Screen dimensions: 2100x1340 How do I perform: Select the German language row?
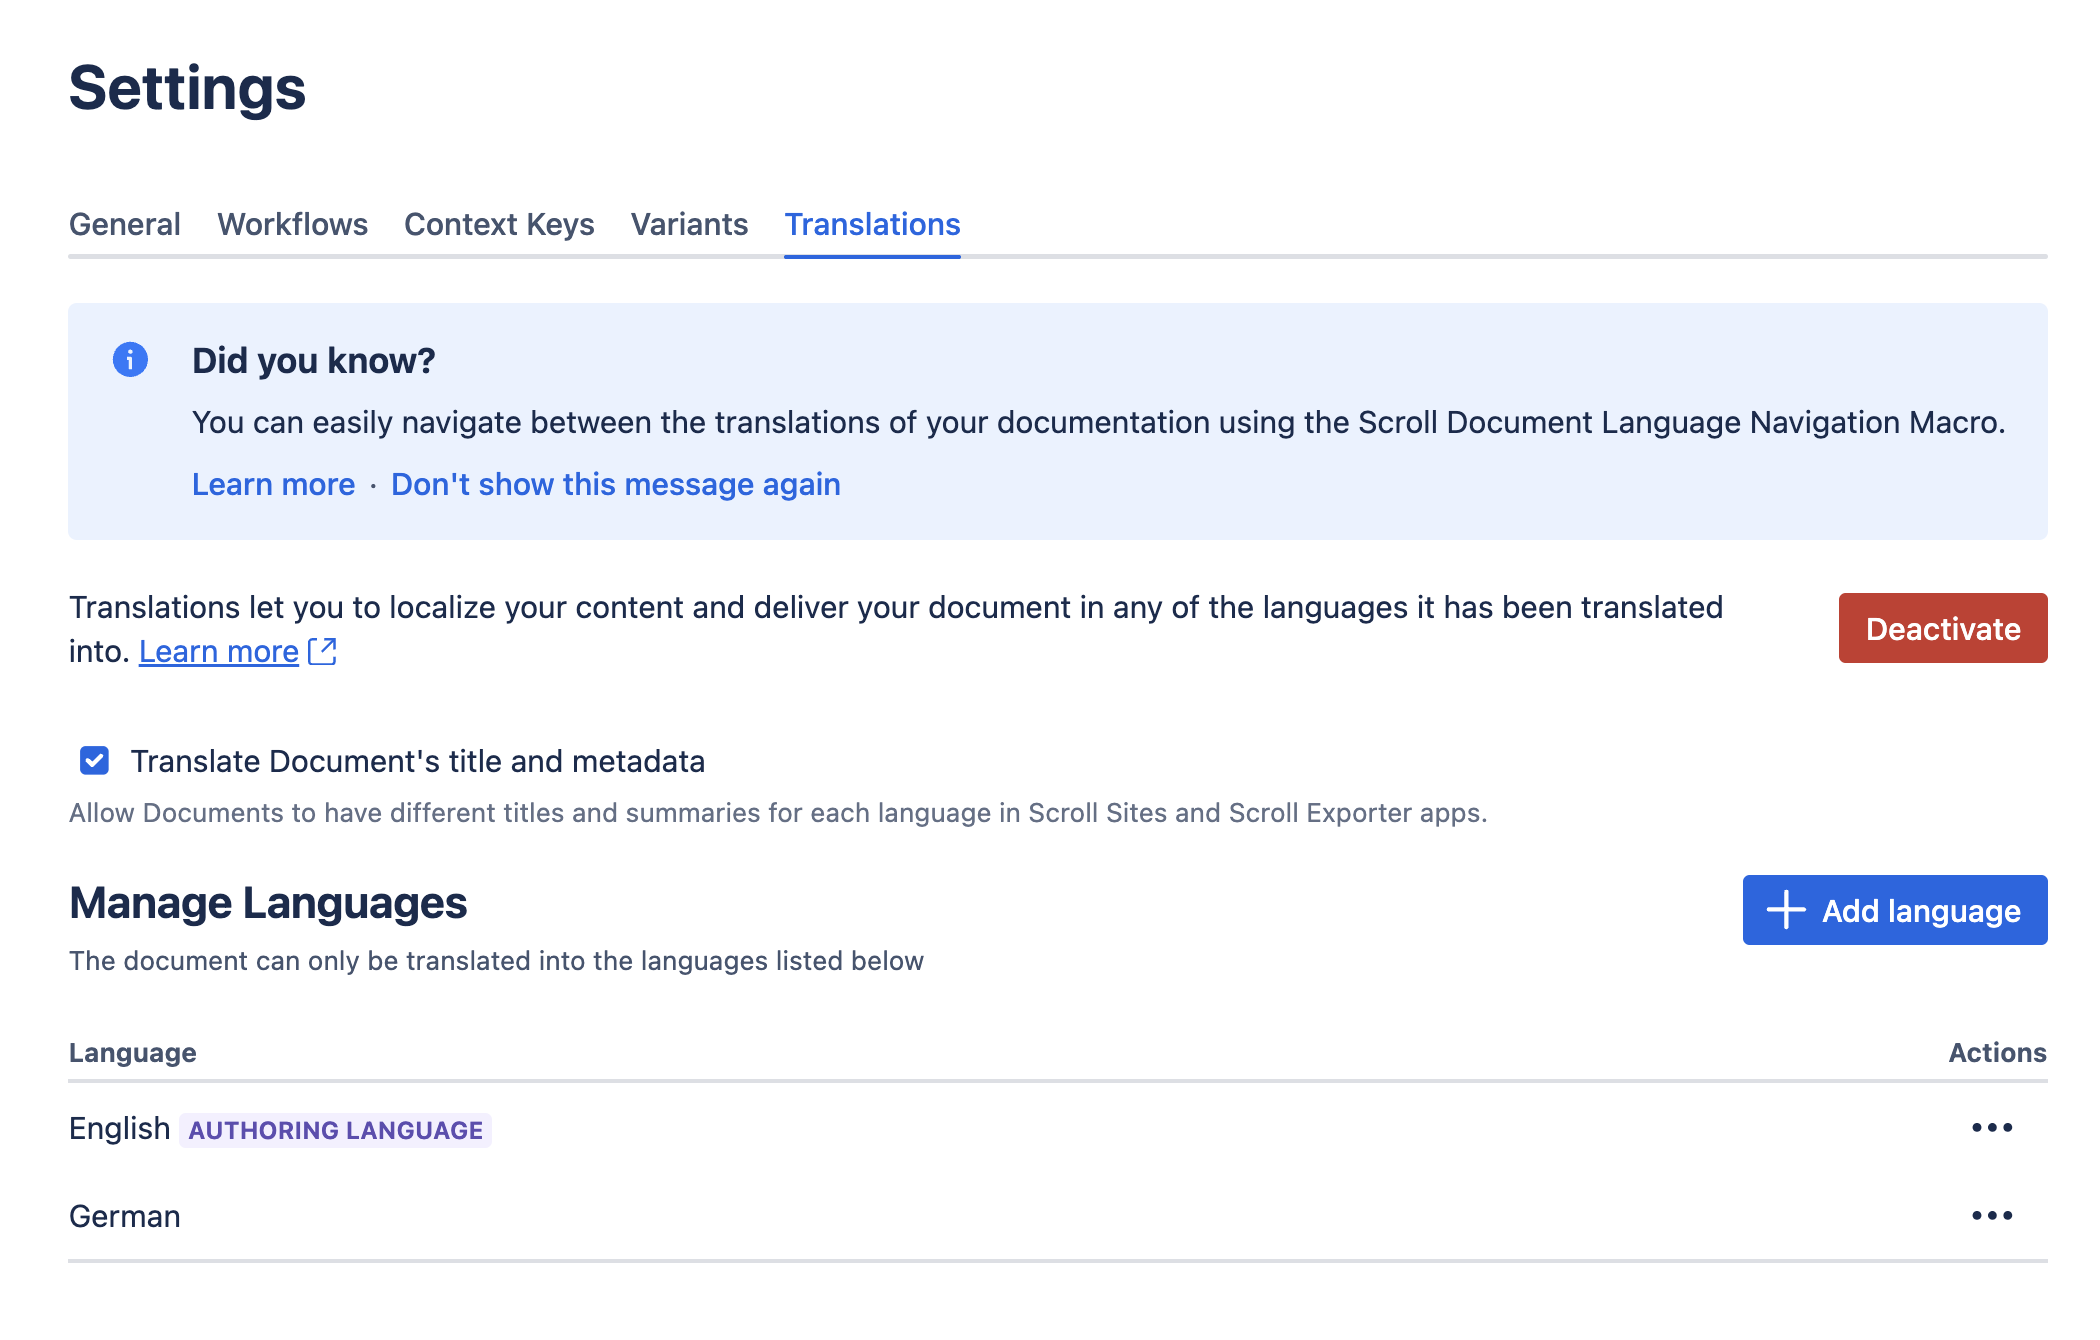coord(124,1215)
